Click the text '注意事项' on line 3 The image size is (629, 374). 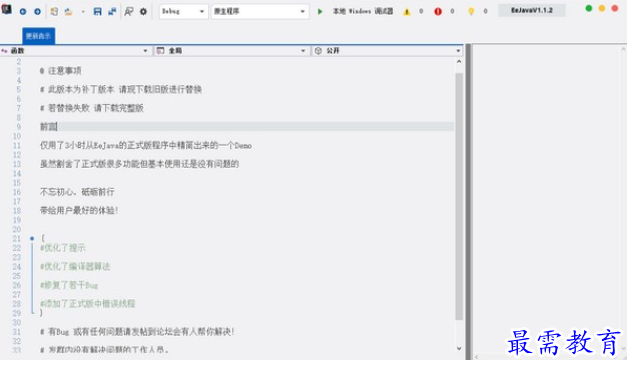(x=65, y=71)
